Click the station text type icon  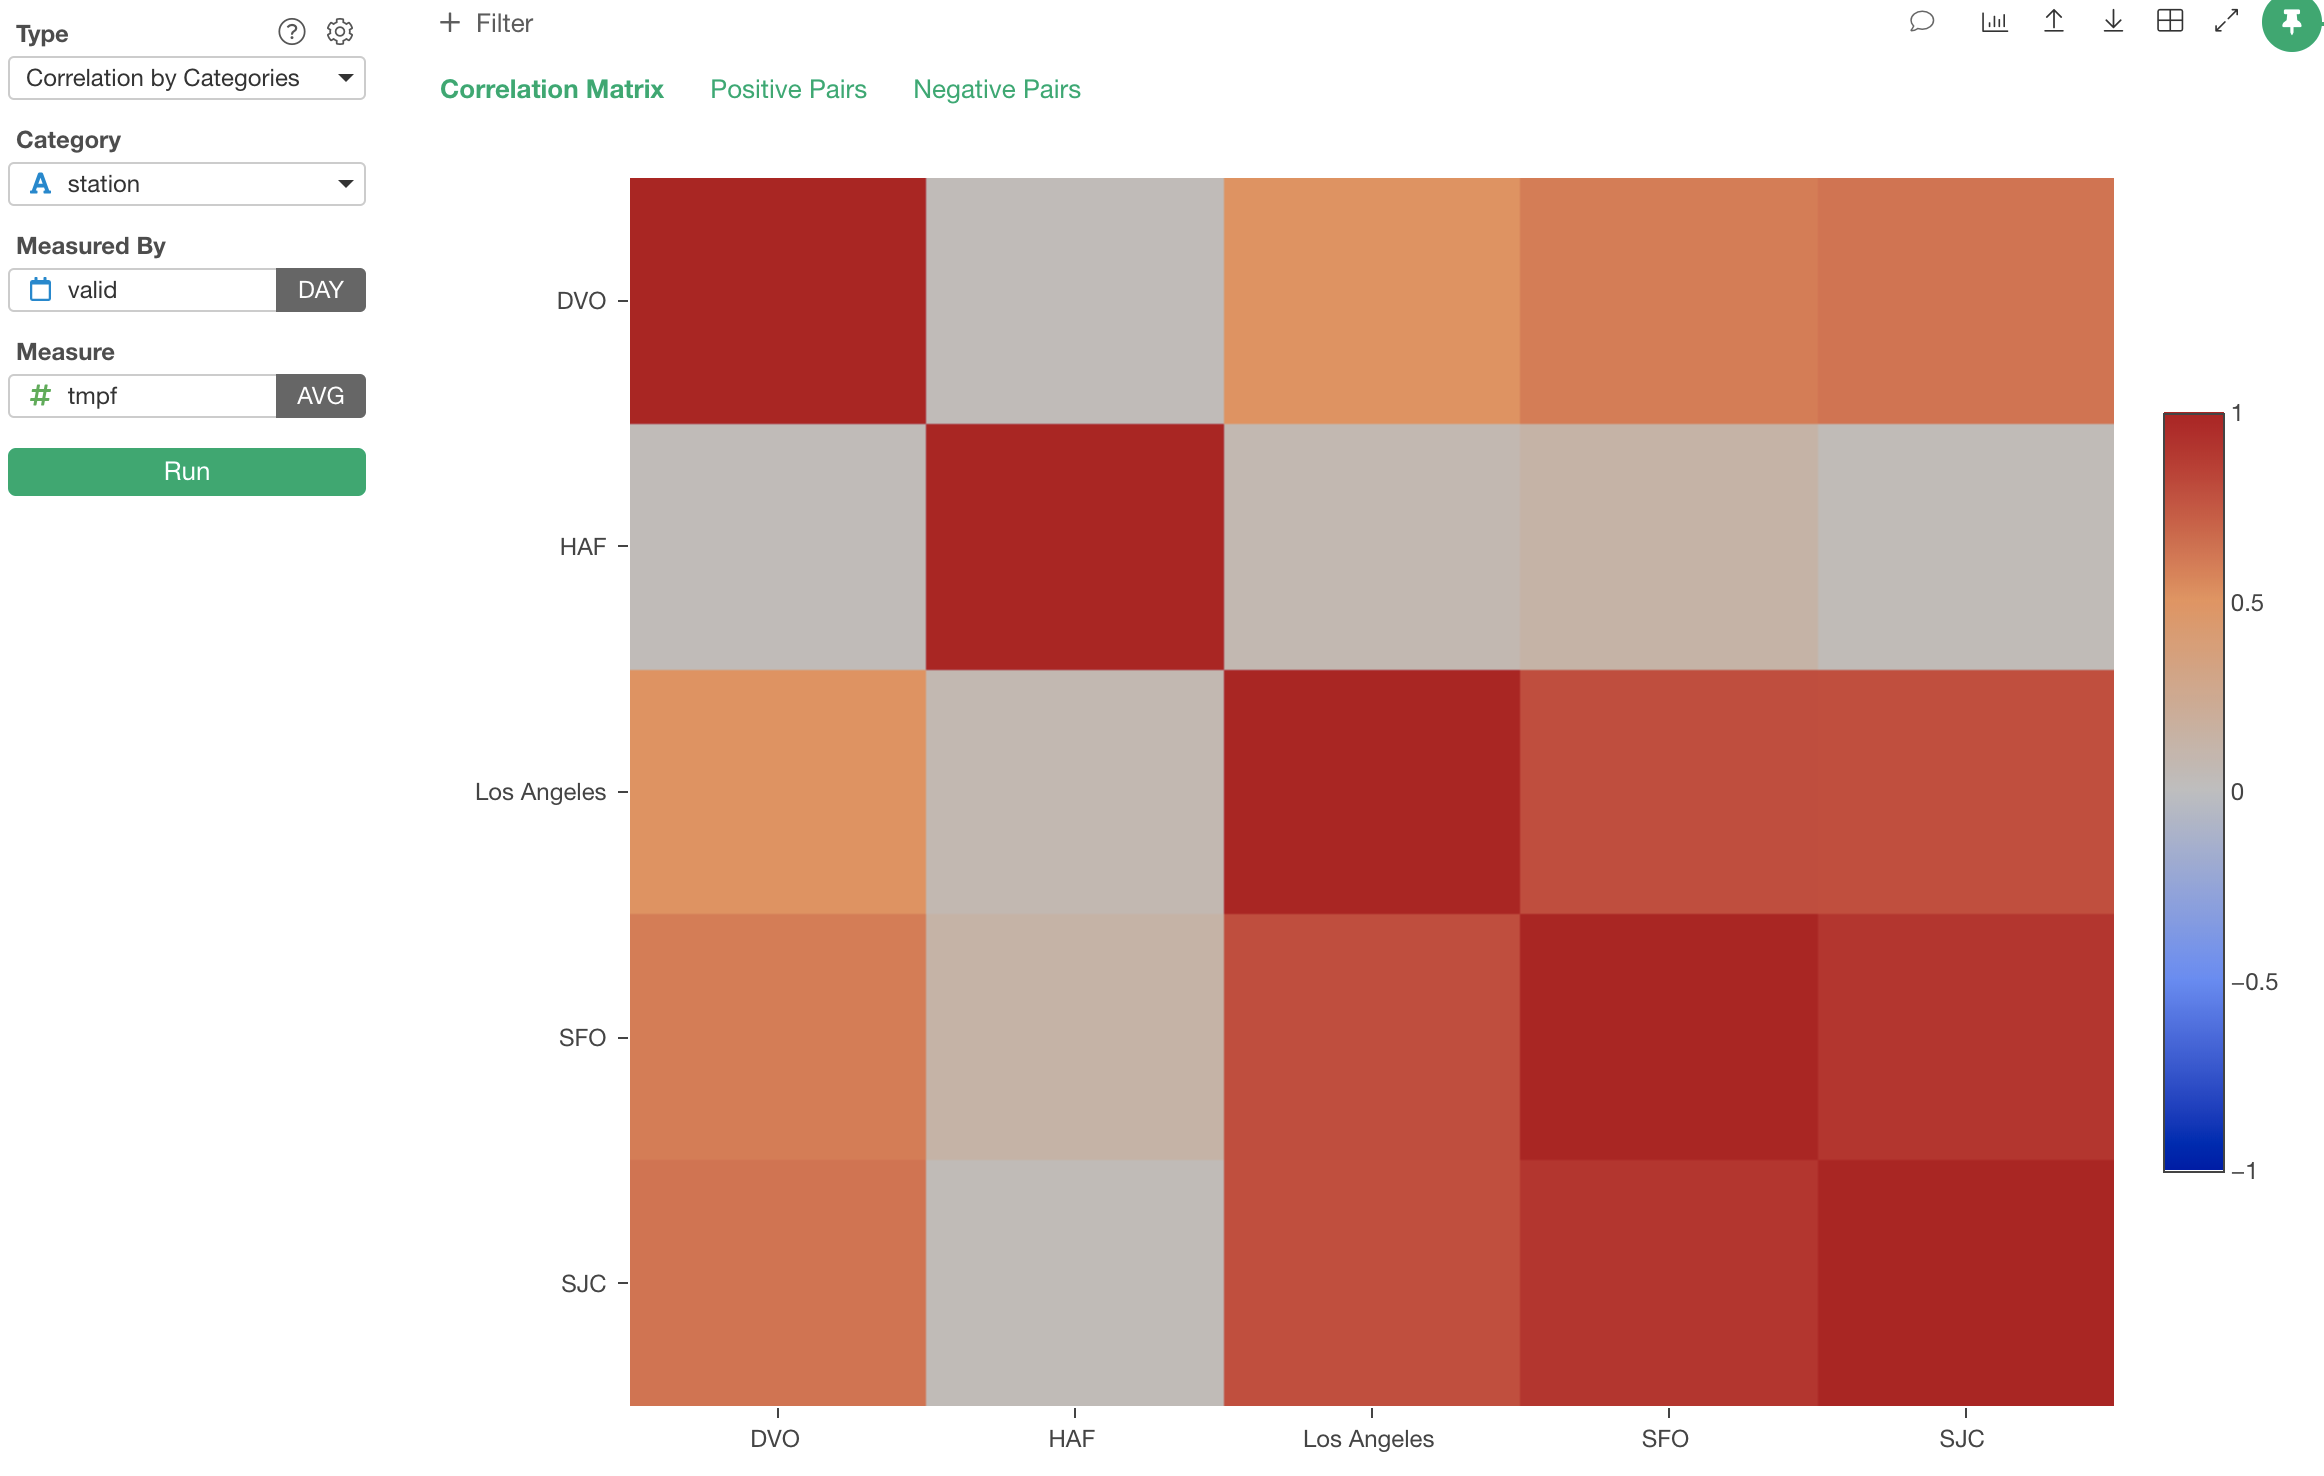[40, 184]
